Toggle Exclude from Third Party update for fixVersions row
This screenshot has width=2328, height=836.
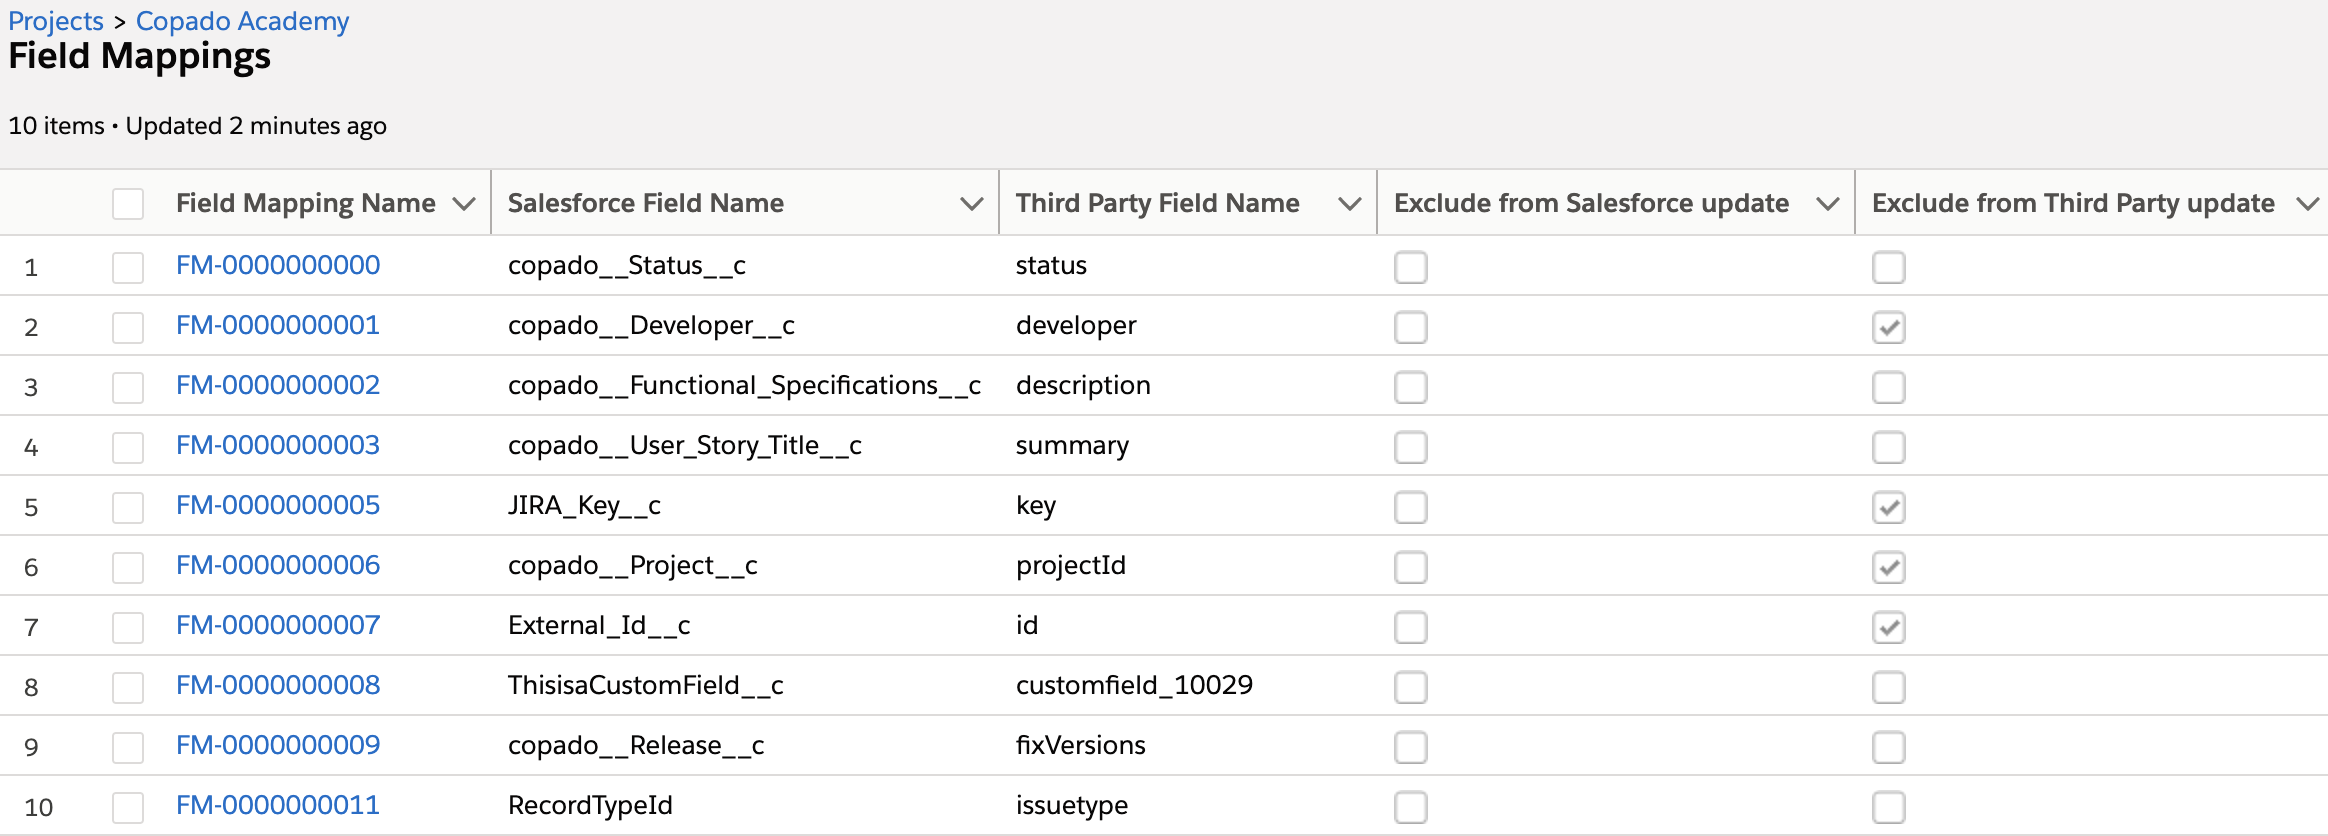(x=1889, y=747)
